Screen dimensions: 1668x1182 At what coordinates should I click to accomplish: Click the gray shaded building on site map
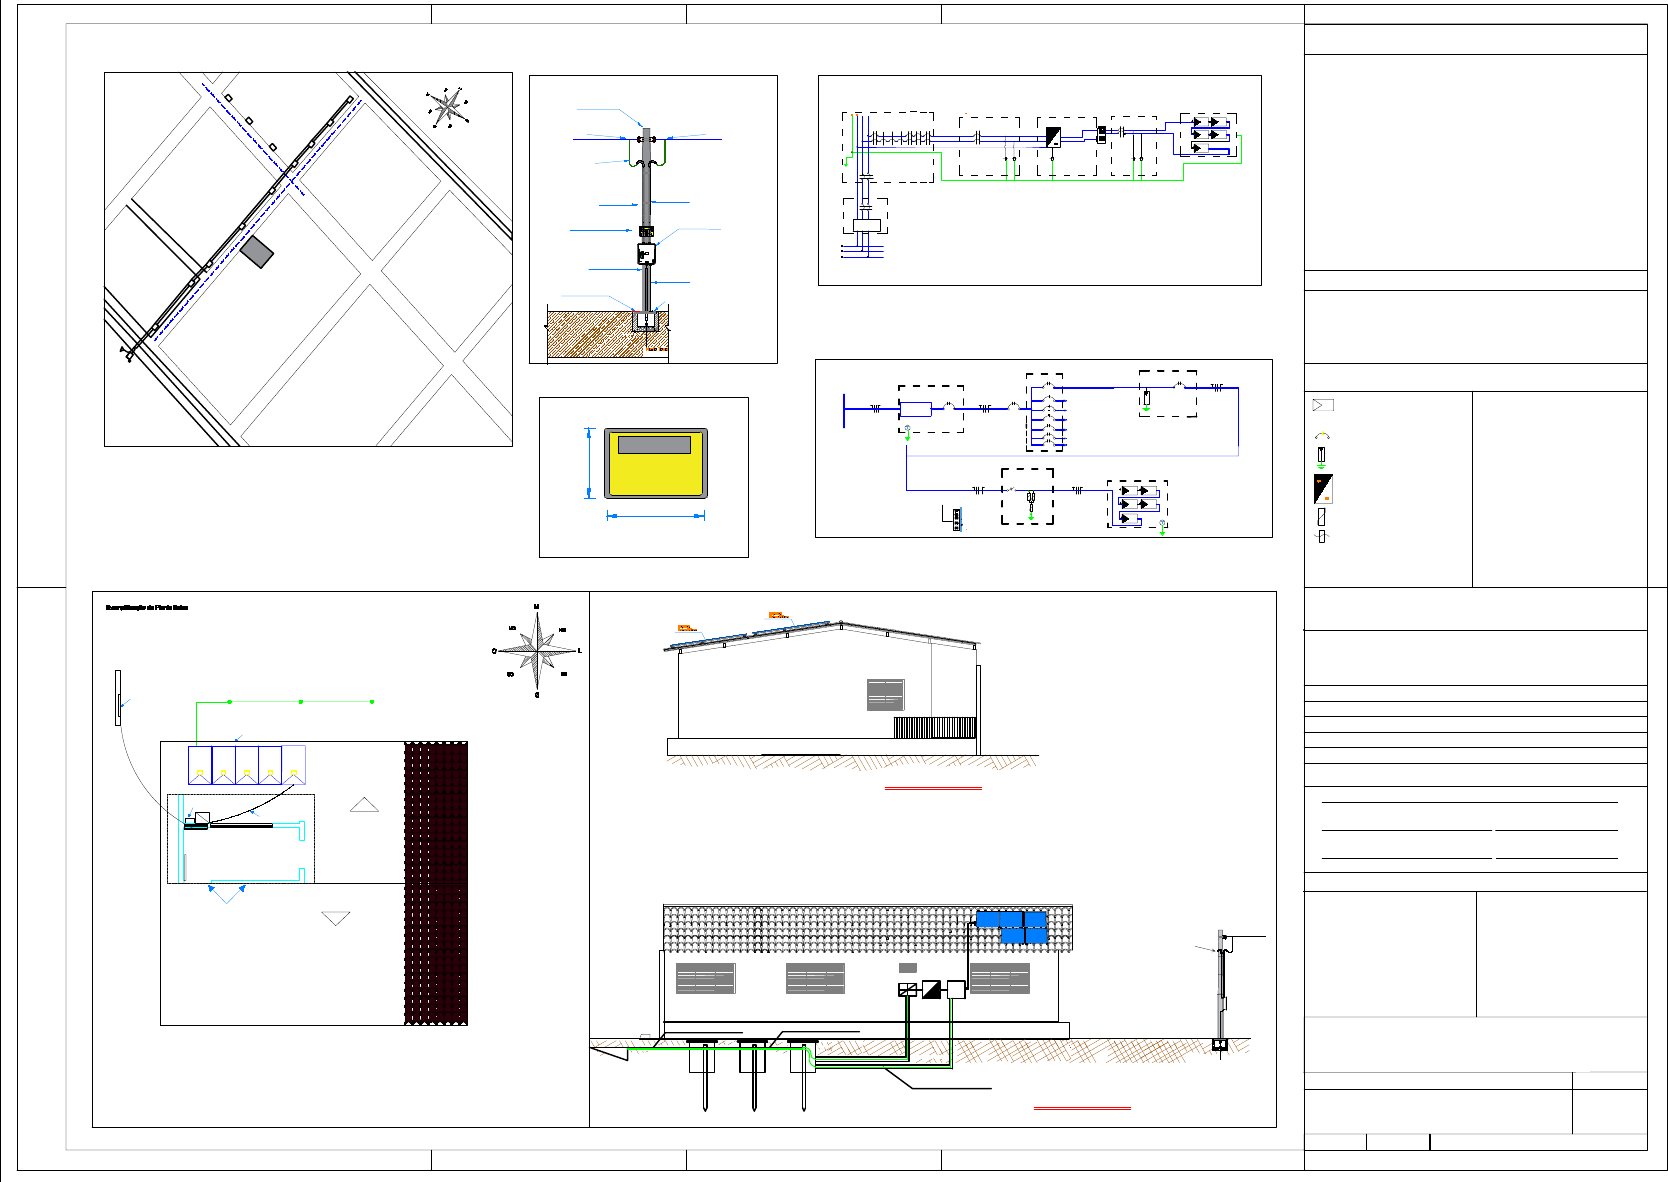coord(257,252)
